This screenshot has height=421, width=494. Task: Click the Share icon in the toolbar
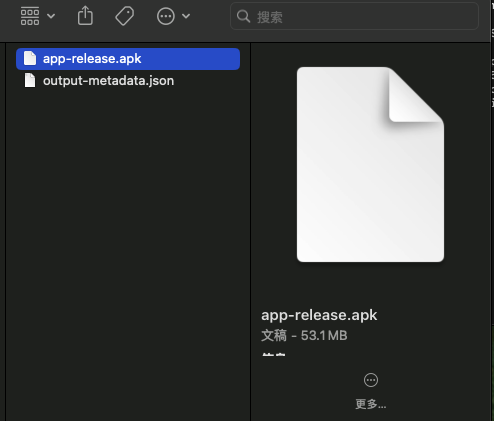click(x=85, y=16)
